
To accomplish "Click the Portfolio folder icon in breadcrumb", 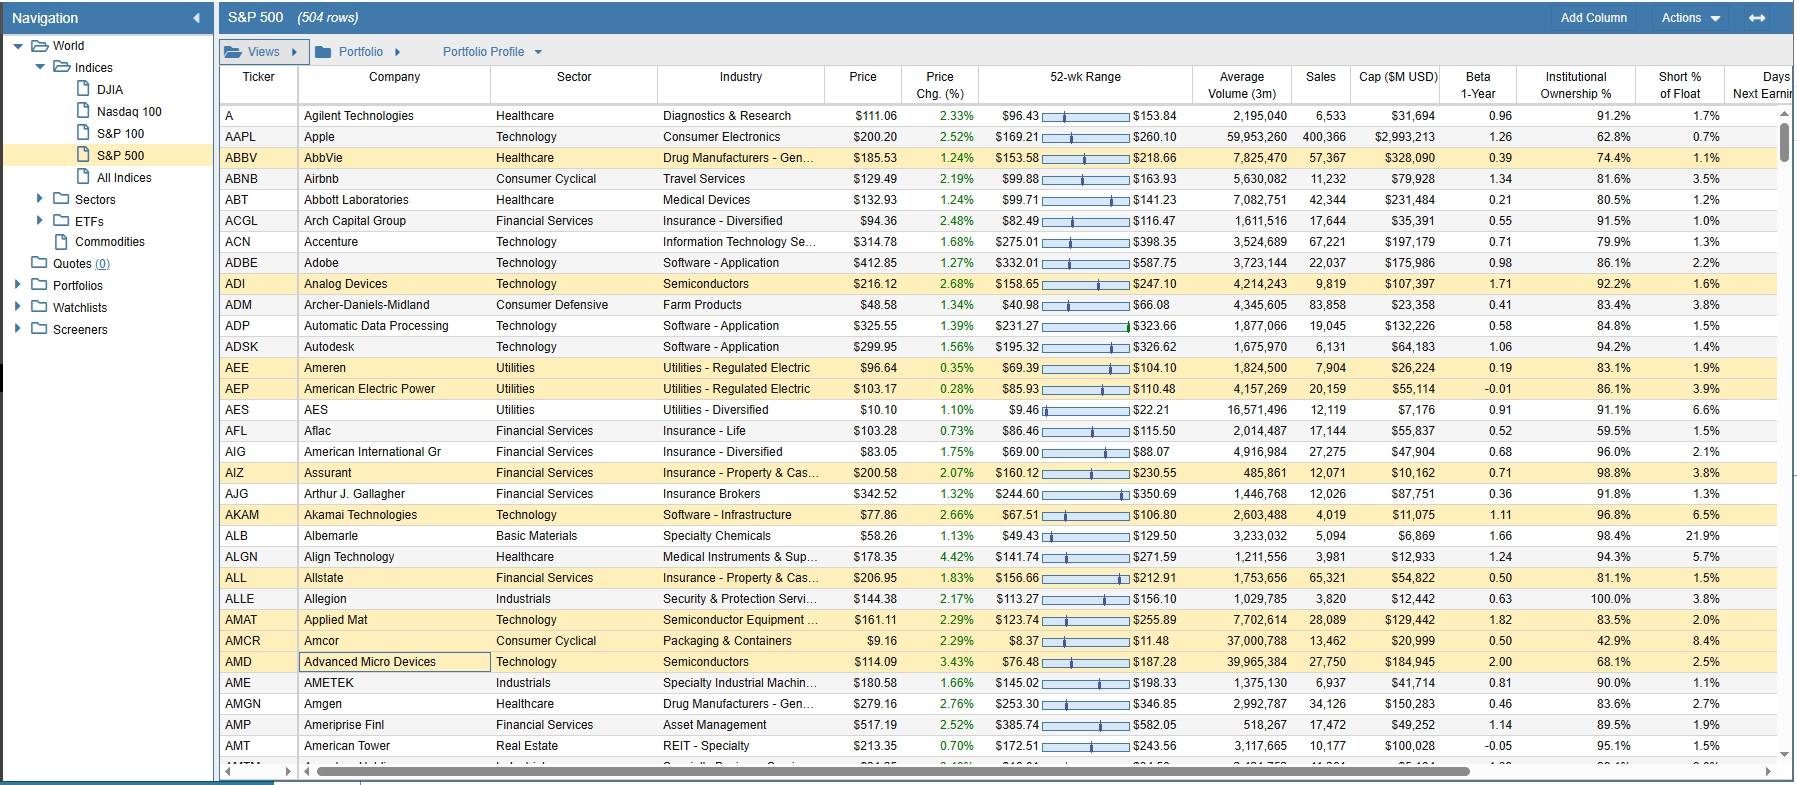I will coord(323,52).
